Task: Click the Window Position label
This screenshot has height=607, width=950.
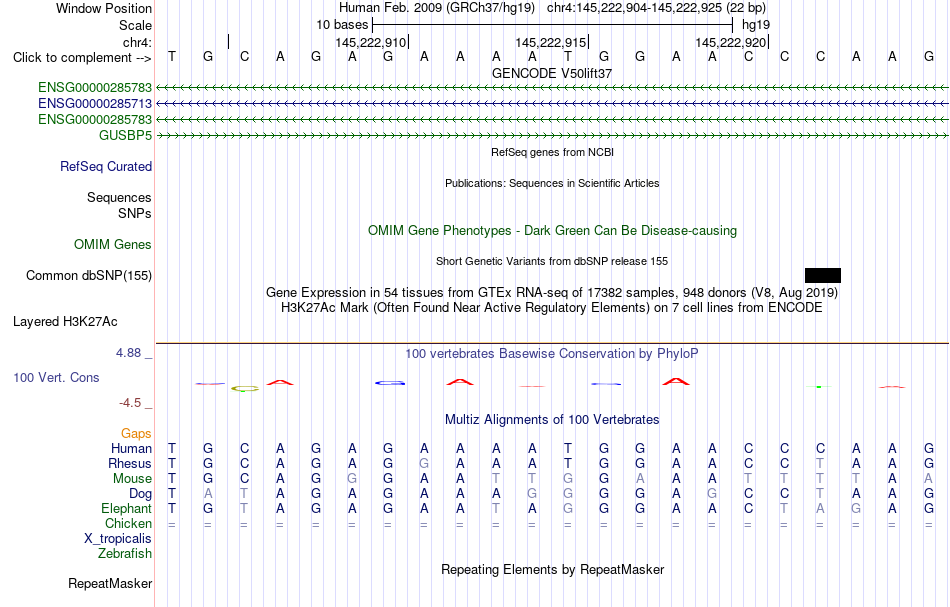Action: 104,8
